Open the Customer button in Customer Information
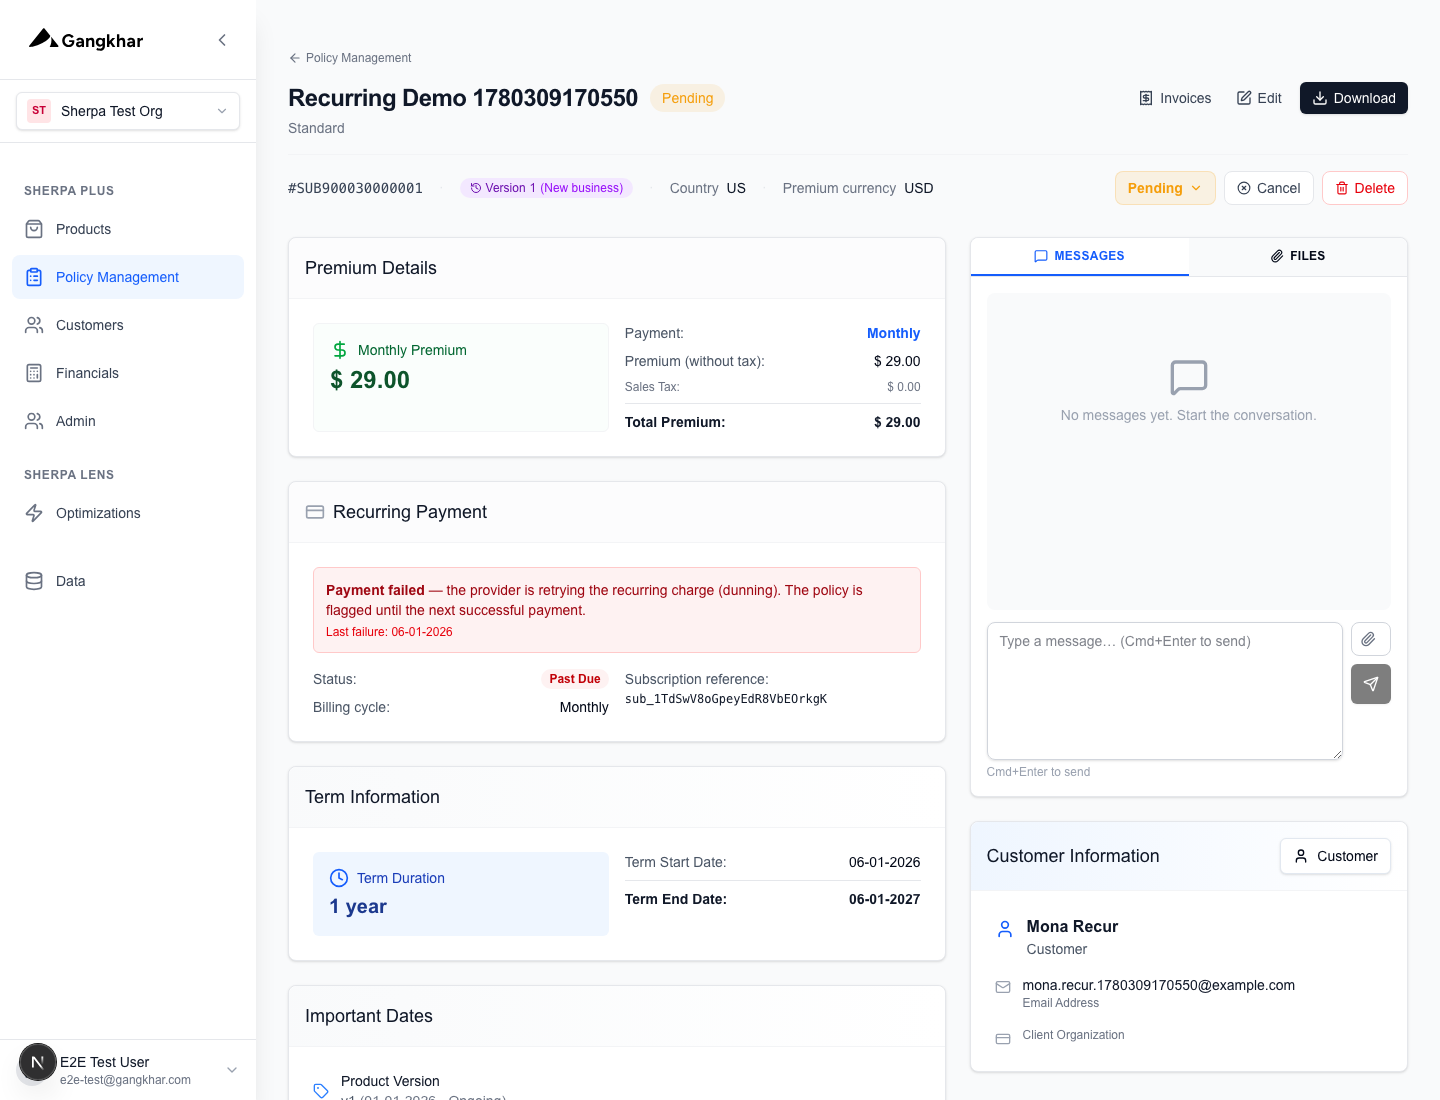The height and width of the screenshot is (1100, 1440). click(1335, 856)
